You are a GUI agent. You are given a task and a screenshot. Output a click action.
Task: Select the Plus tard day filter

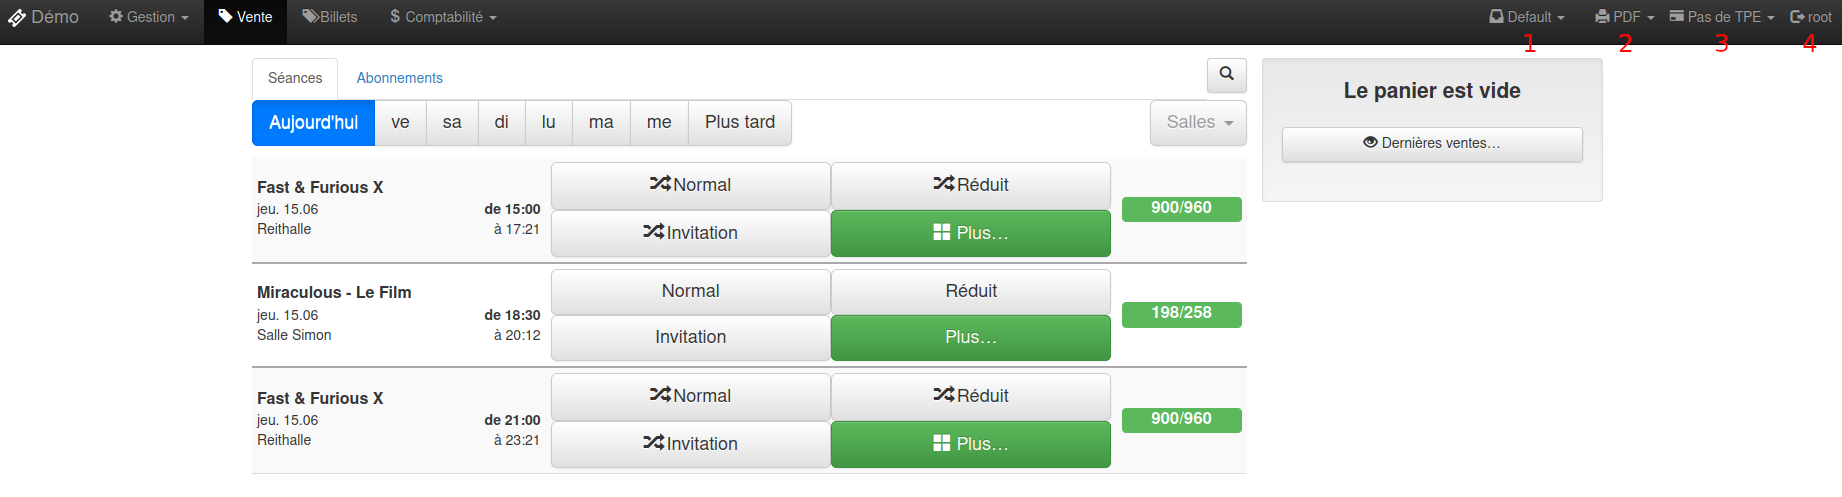click(x=739, y=123)
